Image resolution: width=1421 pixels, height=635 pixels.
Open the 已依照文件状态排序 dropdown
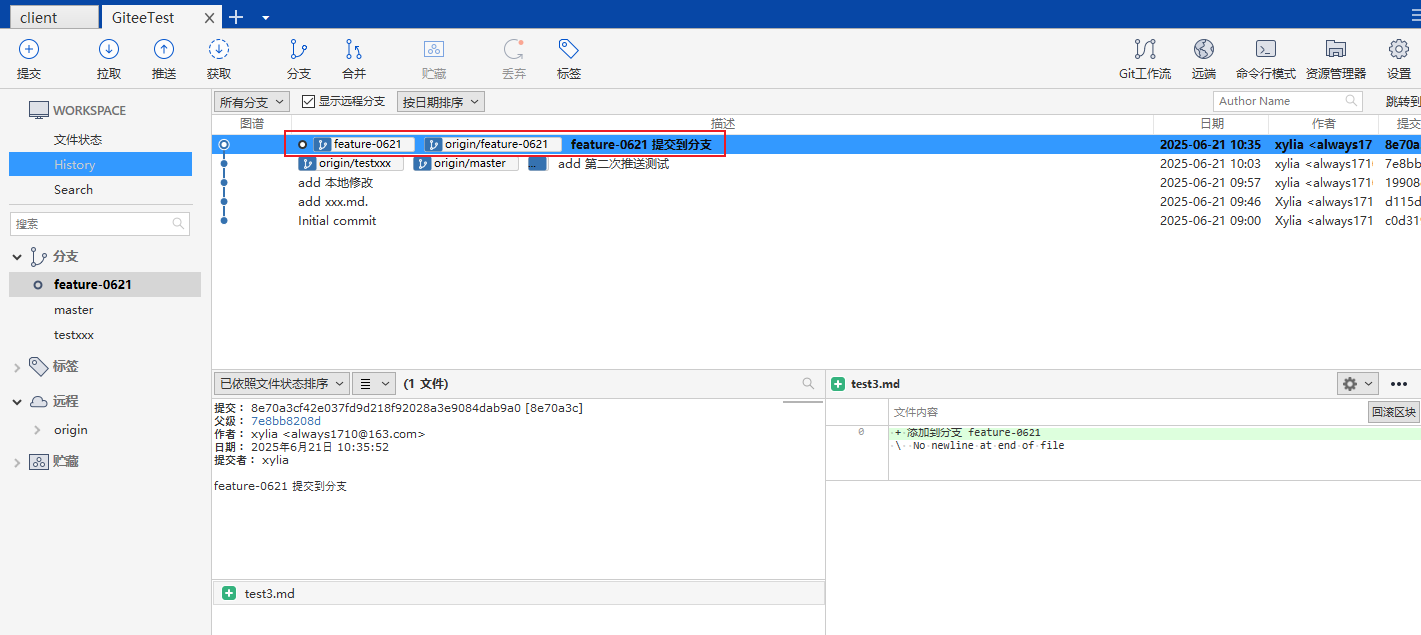(x=281, y=384)
